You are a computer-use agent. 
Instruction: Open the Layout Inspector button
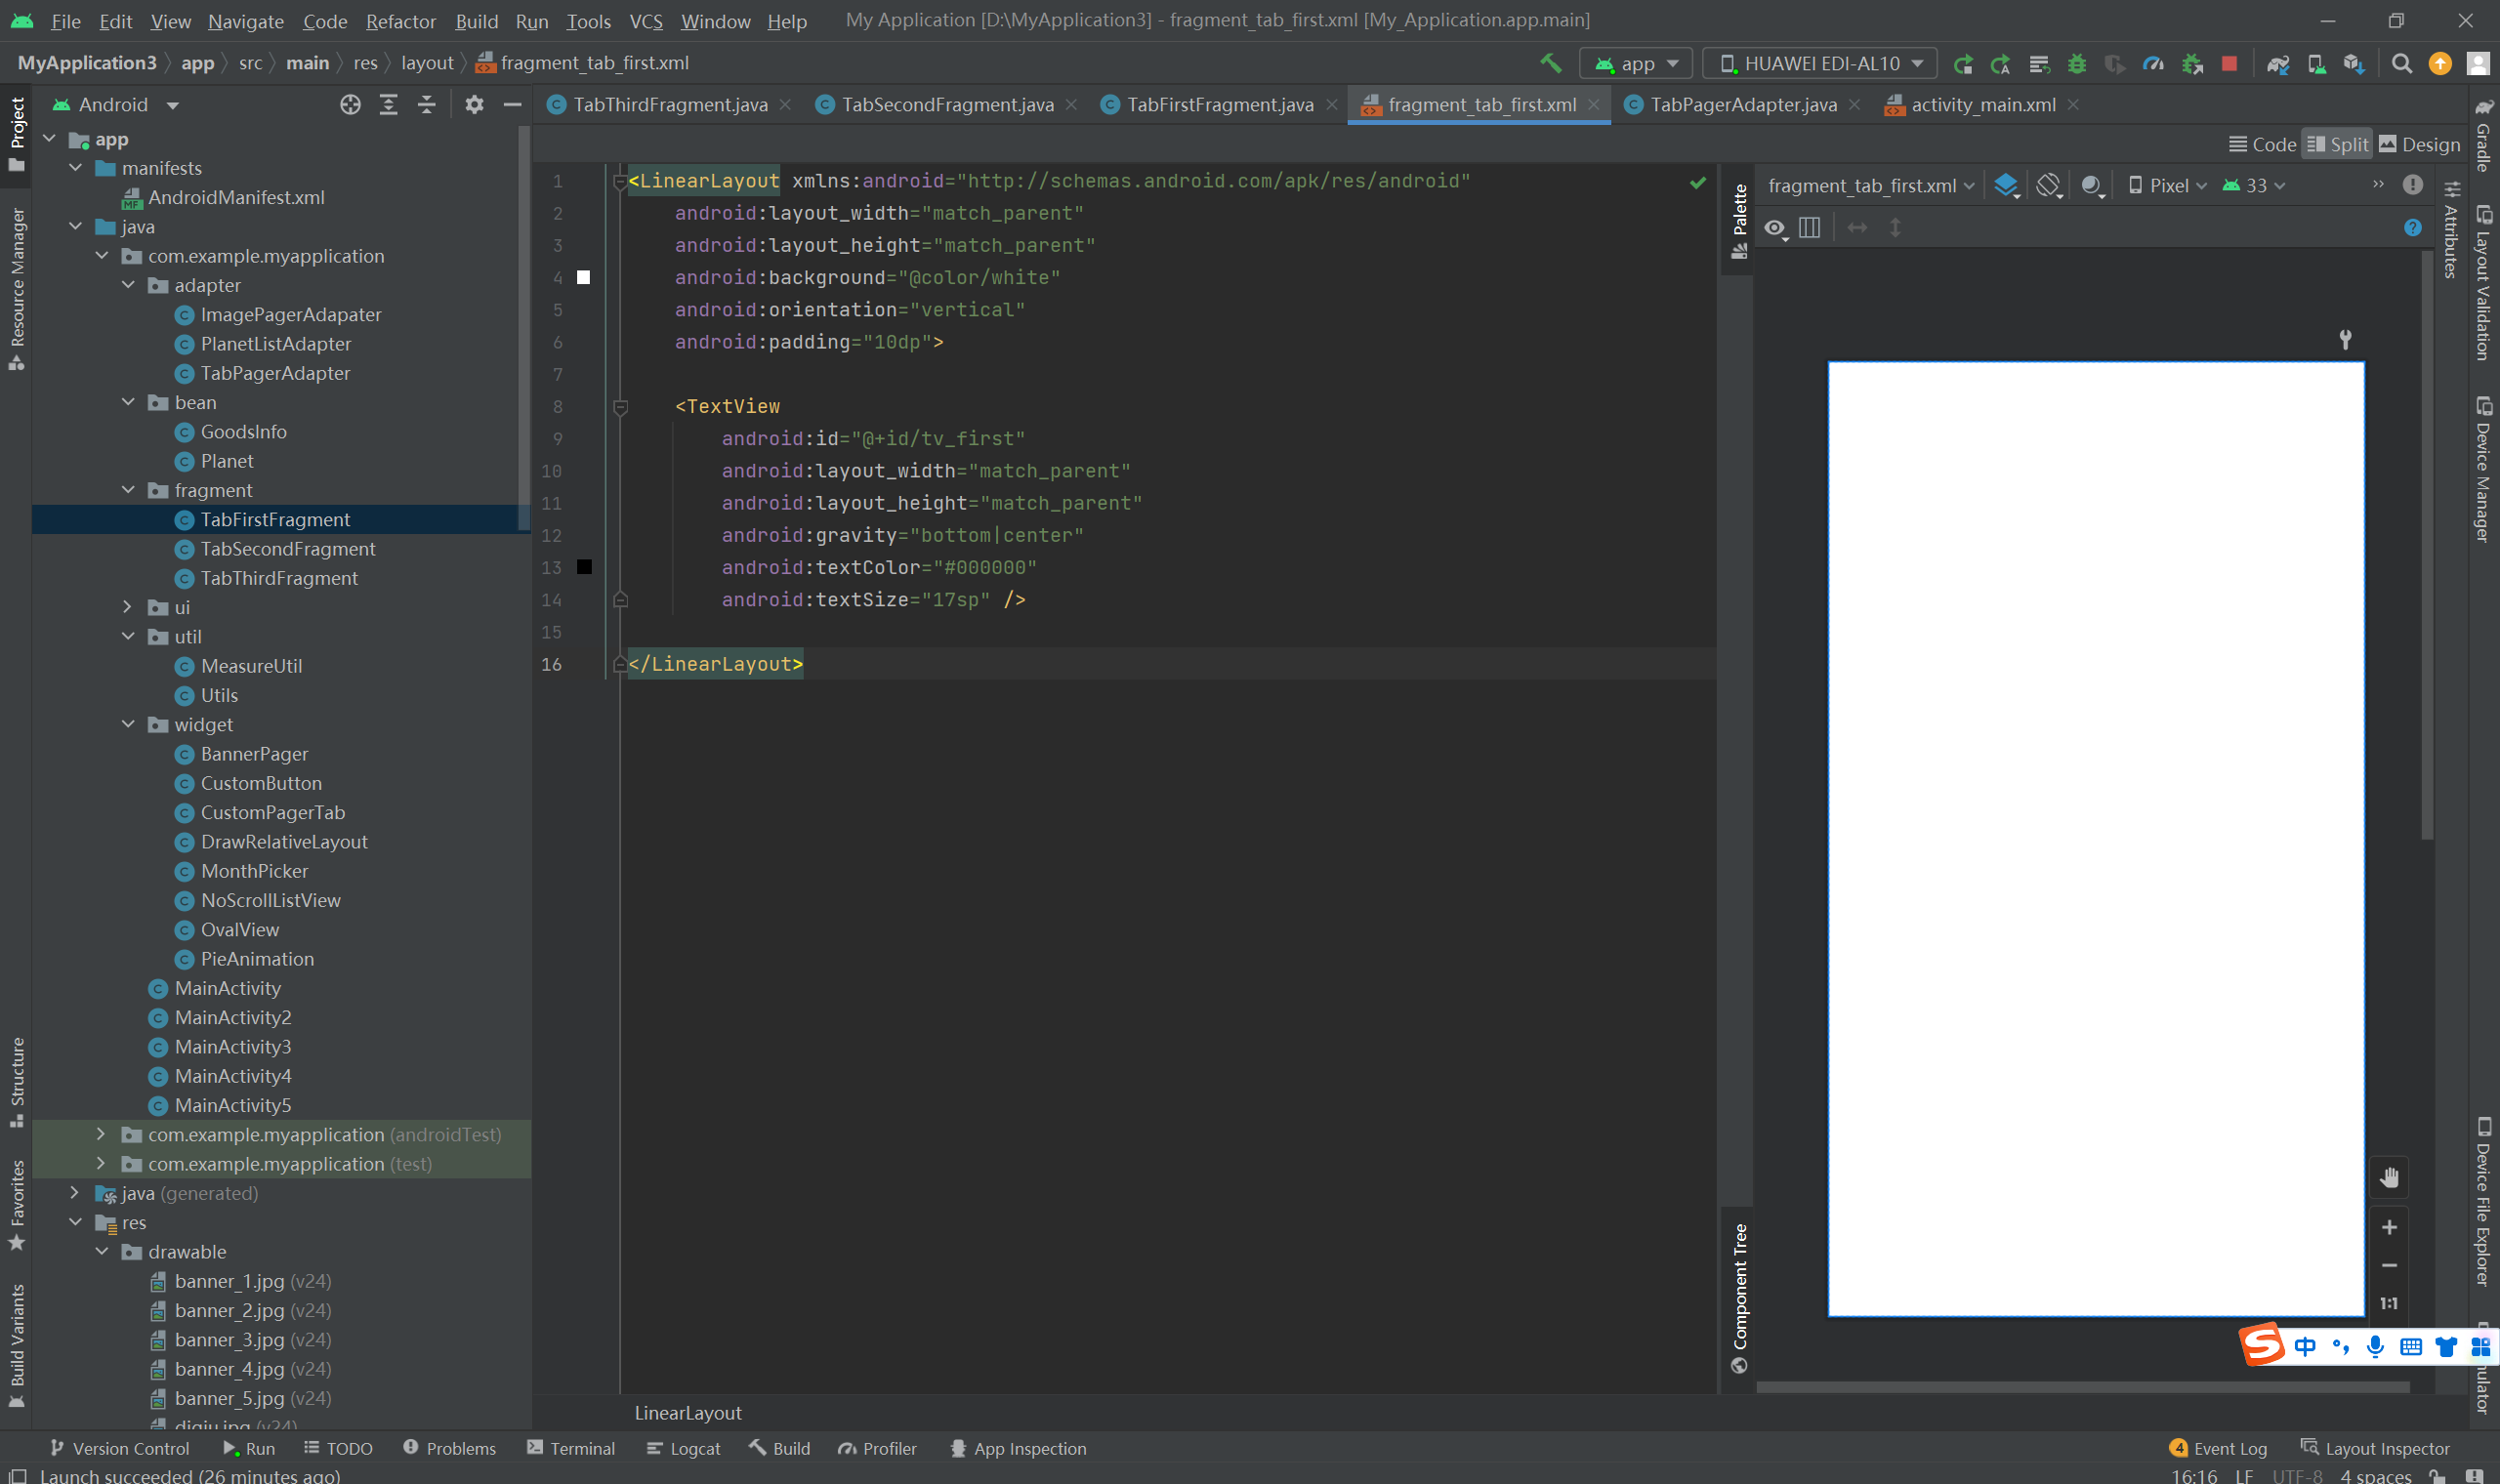click(x=2375, y=1448)
